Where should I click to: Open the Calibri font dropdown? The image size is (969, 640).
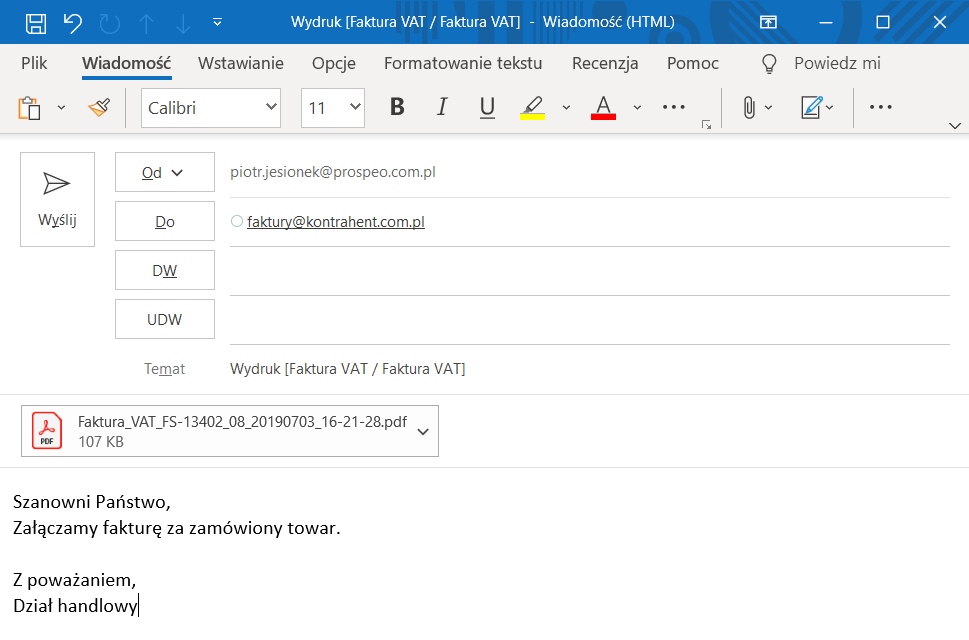(x=211, y=108)
